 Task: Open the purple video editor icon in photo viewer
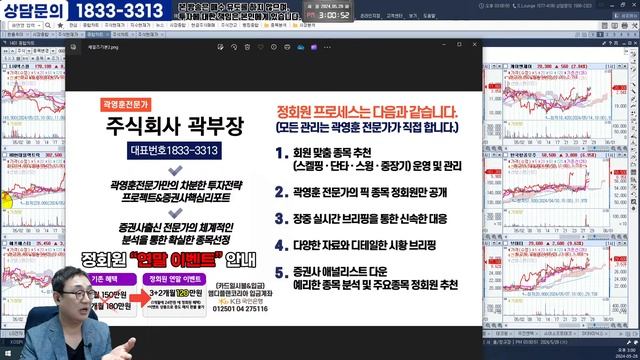coord(314,47)
